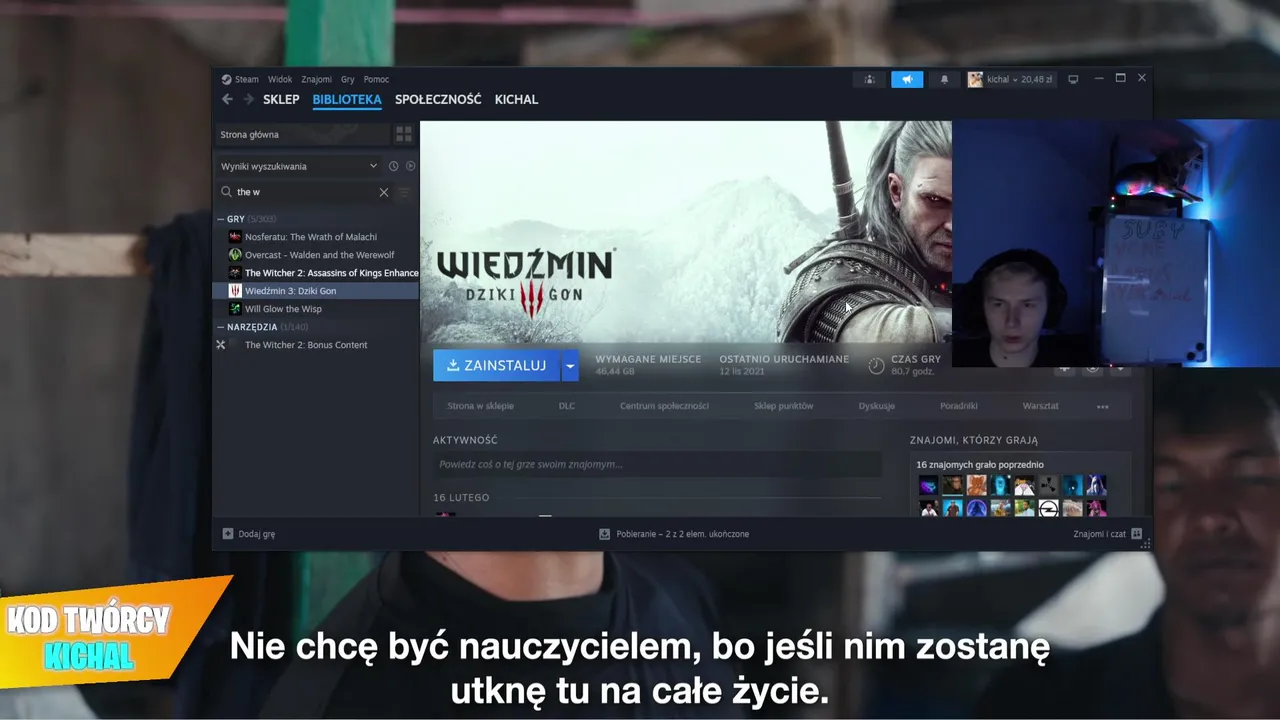
Task: Click the Steam logo menu
Action: pos(240,79)
